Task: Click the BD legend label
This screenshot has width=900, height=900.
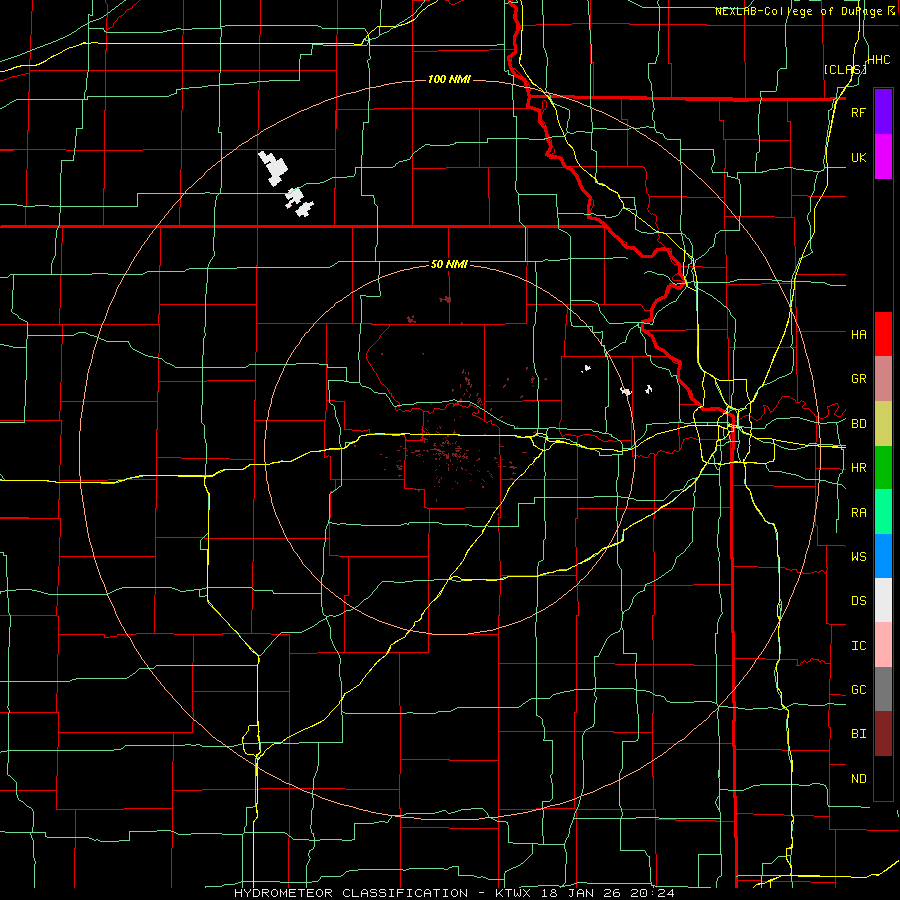Action: click(858, 424)
